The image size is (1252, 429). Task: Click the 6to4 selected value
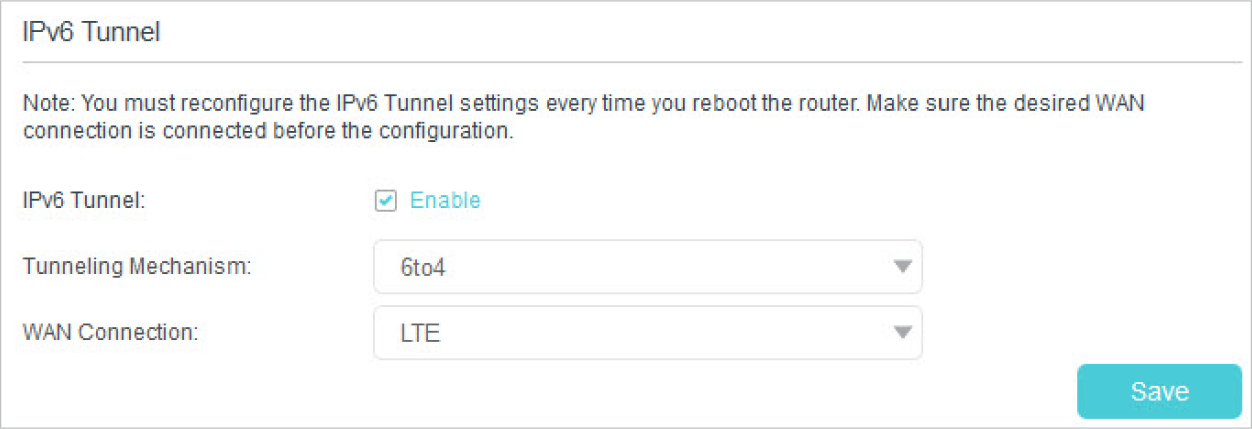(x=422, y=268)
